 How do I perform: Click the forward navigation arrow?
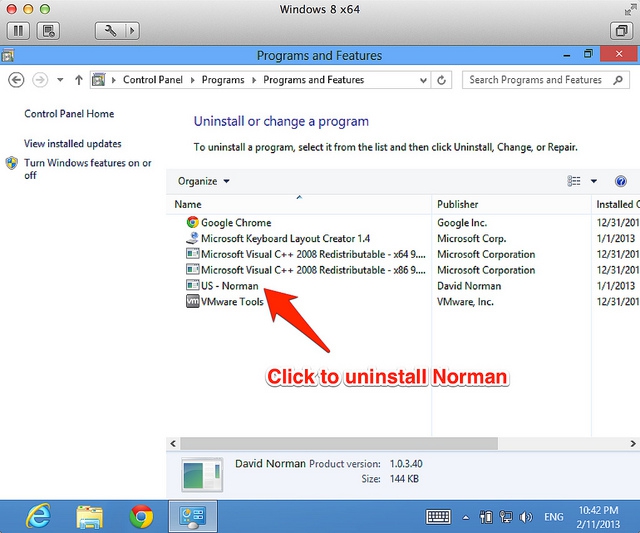pos(40,80)
